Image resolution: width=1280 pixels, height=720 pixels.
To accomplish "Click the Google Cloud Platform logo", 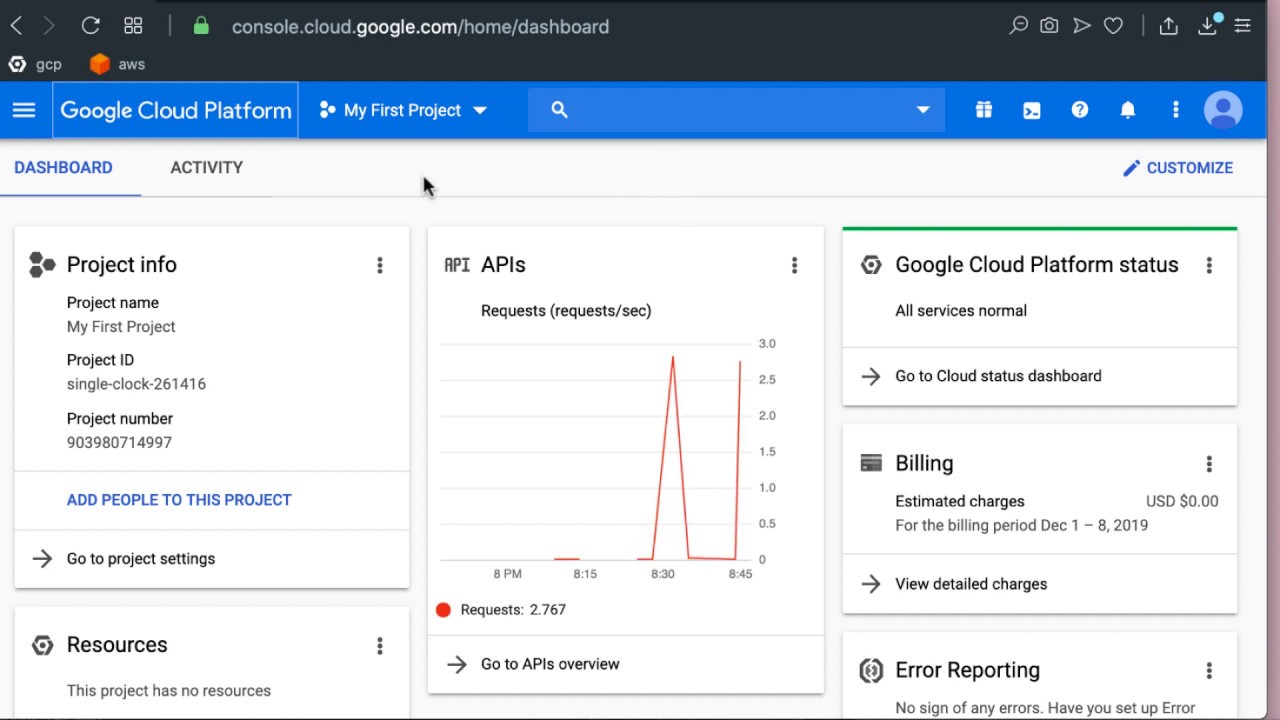I will click(x=176, y=110).
